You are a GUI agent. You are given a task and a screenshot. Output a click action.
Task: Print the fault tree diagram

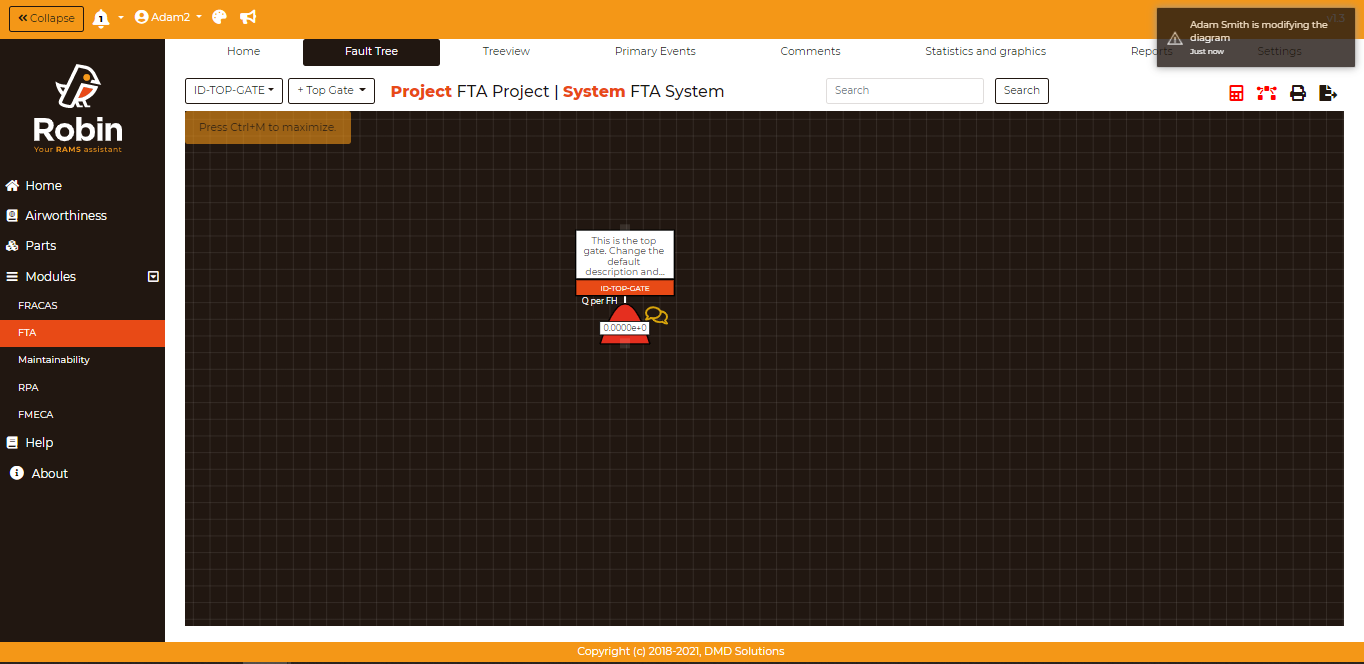click(x=1298, y=93)
